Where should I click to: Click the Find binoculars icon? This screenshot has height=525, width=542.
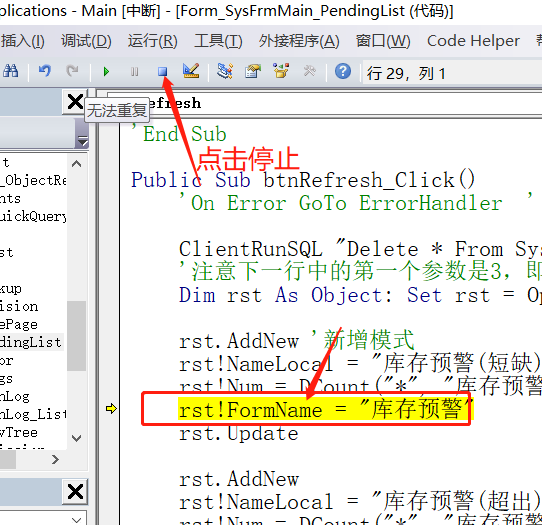(x=10, y=71)
